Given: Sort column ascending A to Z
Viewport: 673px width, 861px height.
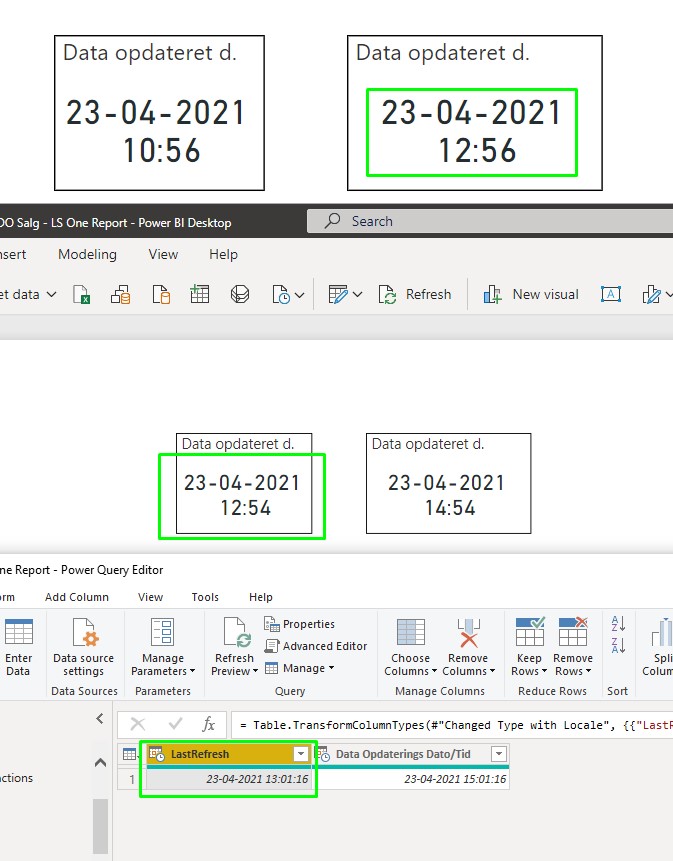Looking at the screenshot, I should click(x=618, y=623).
